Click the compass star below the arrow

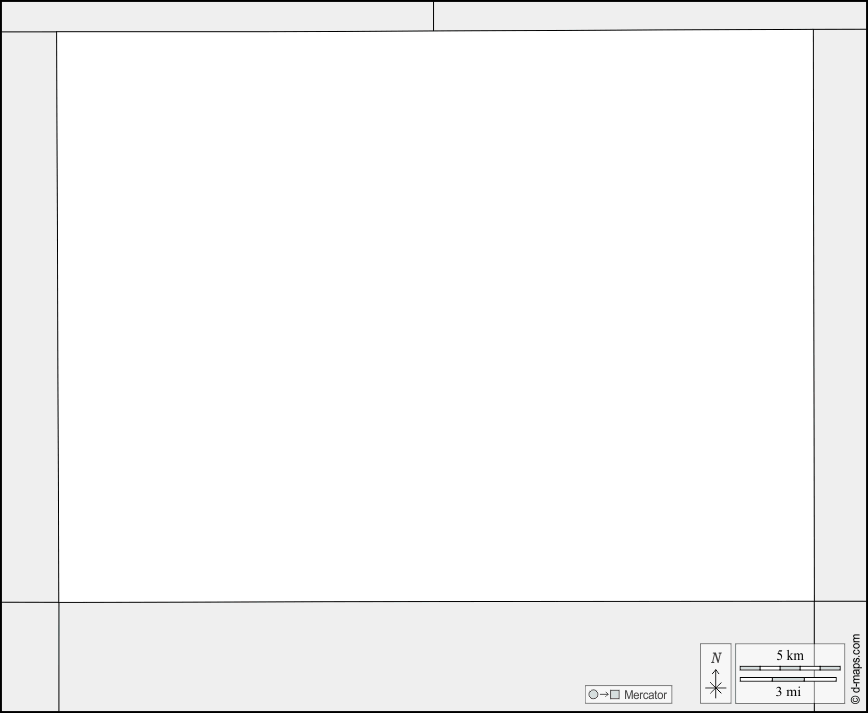(x=716, y=688)
